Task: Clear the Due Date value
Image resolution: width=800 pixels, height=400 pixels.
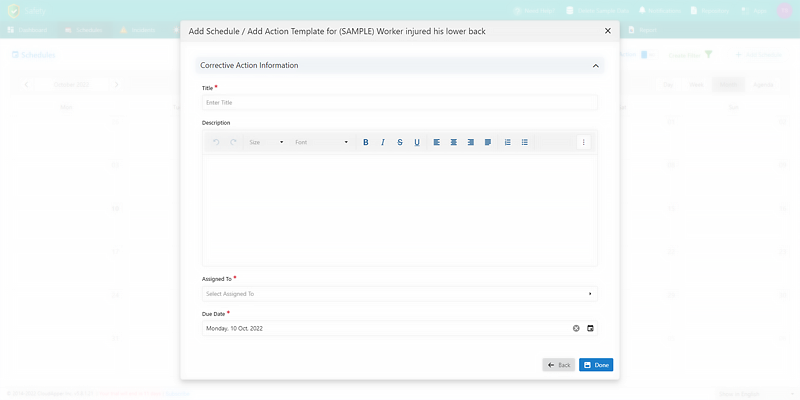Action: (x=576, y=328)
